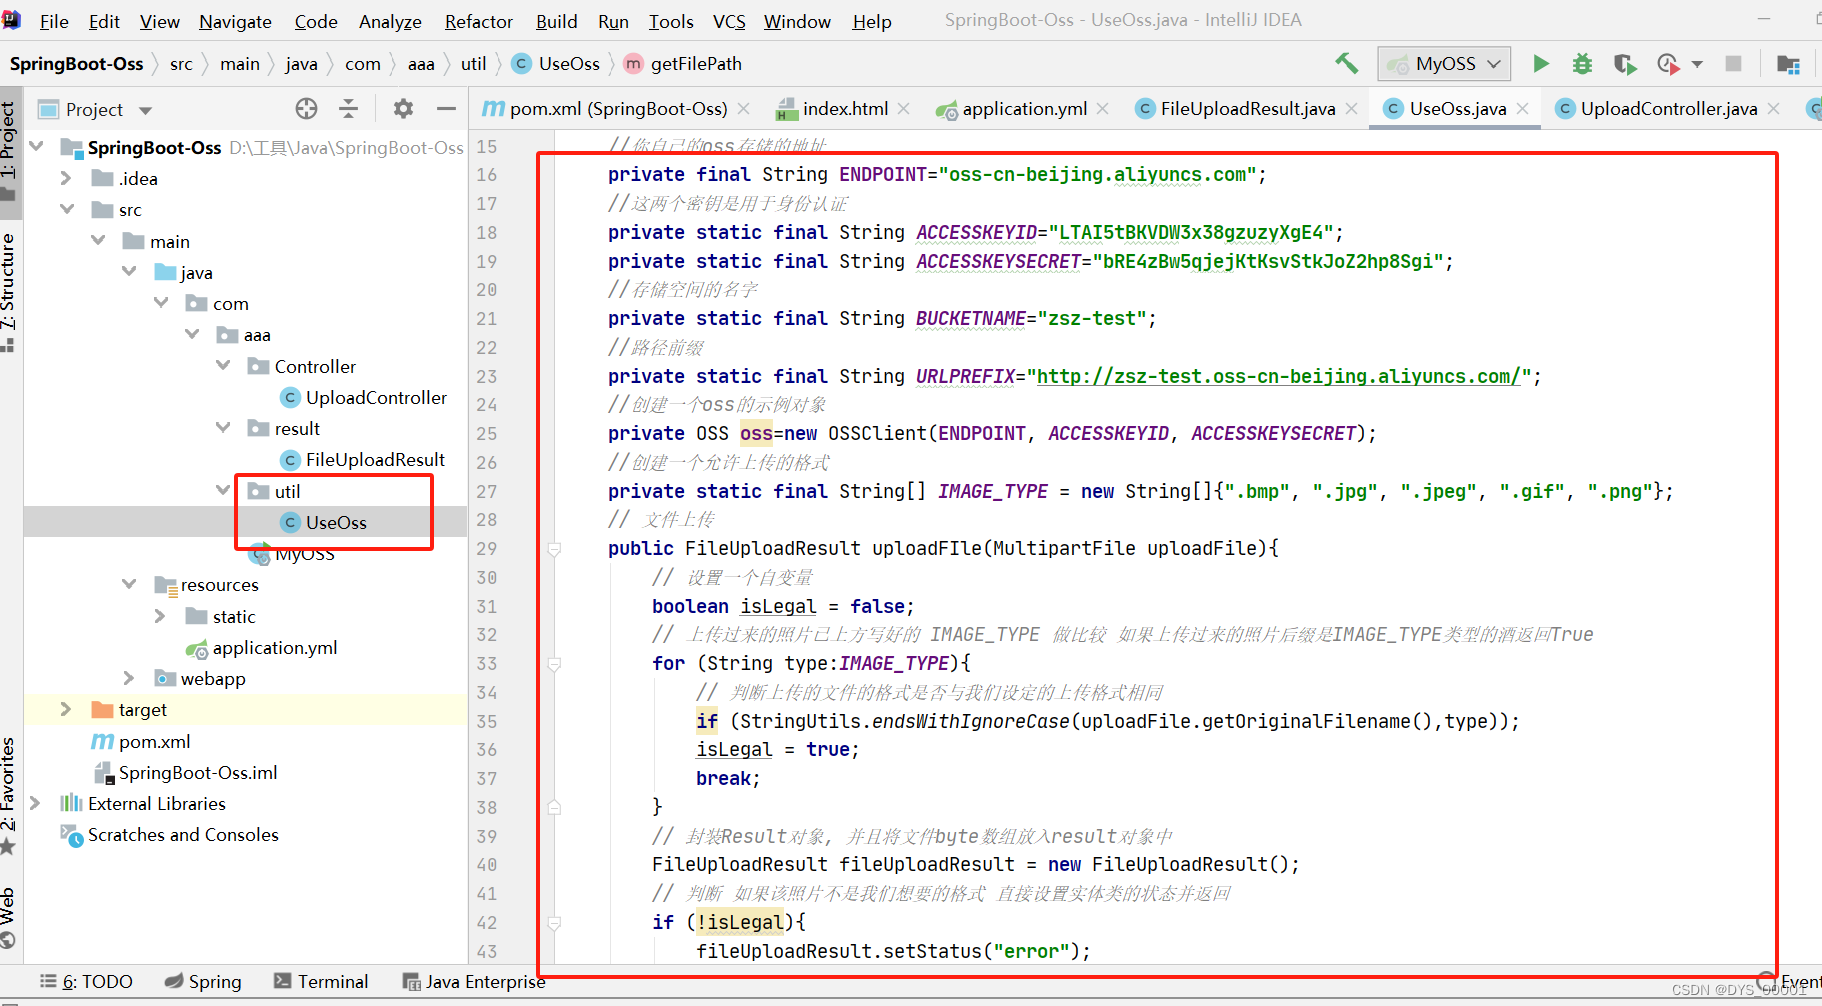
Task: Expand the .idea folder
Action: tap(66, 178)
